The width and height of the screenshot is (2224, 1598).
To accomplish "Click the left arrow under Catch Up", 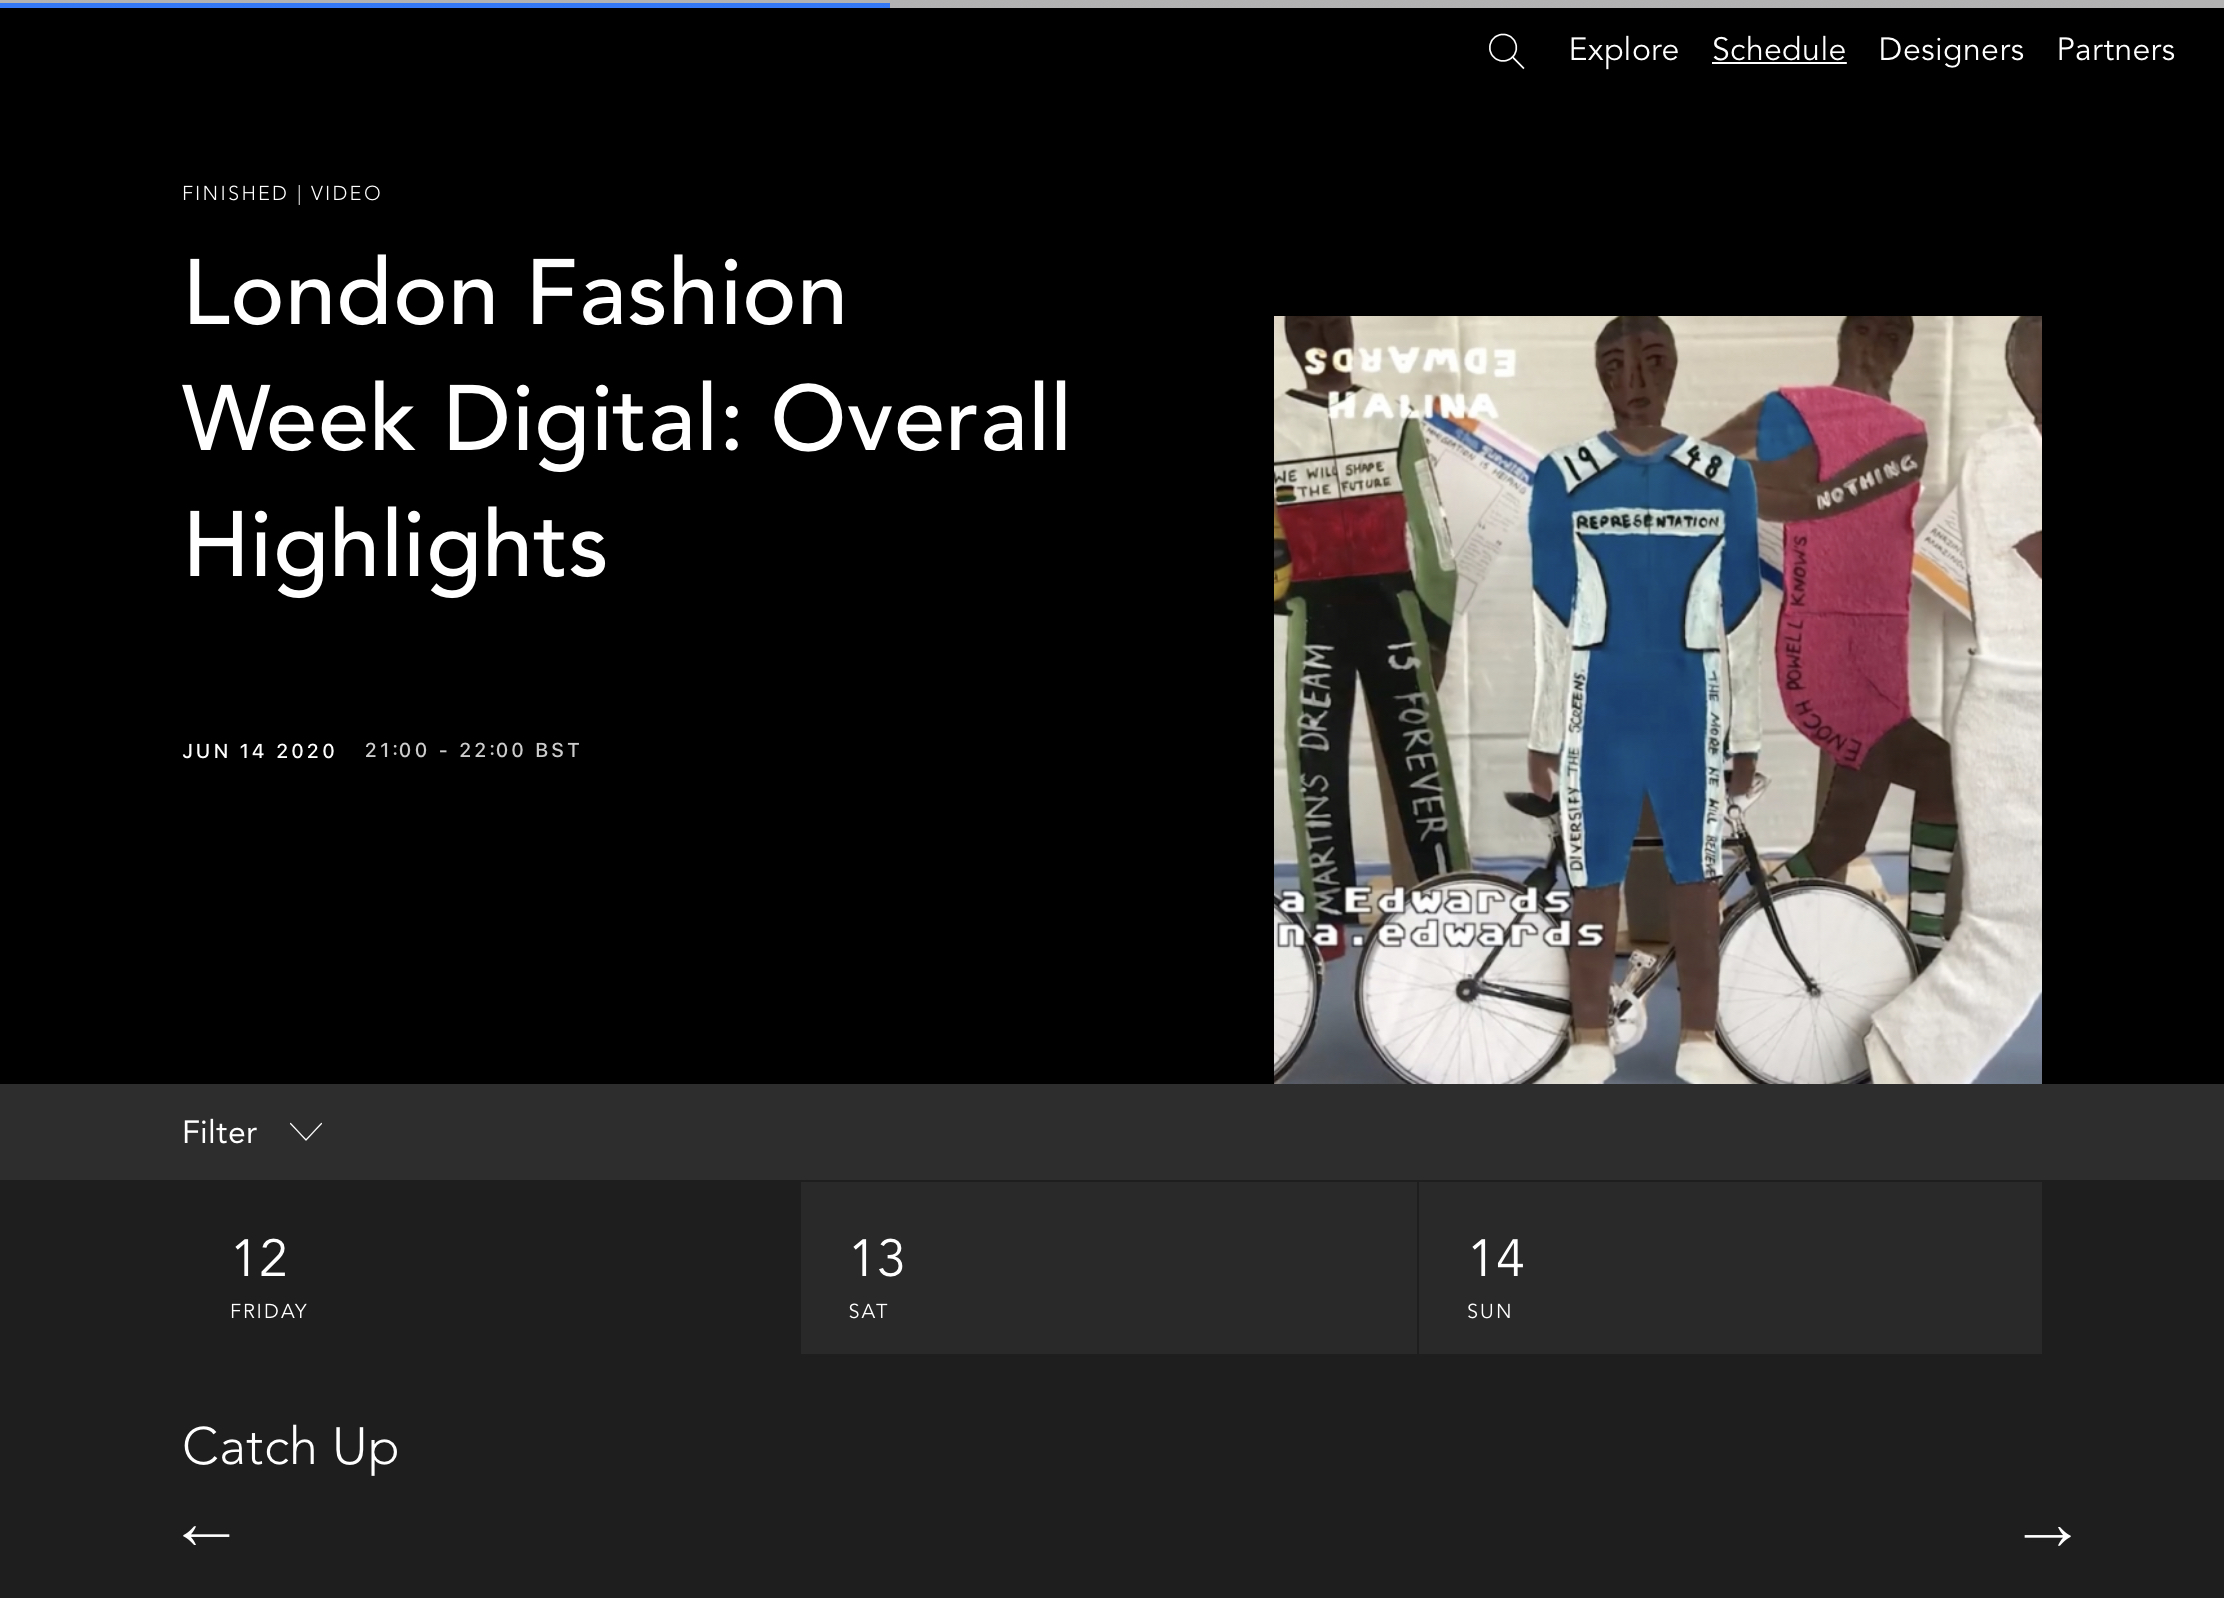I will pos(206,1535).
